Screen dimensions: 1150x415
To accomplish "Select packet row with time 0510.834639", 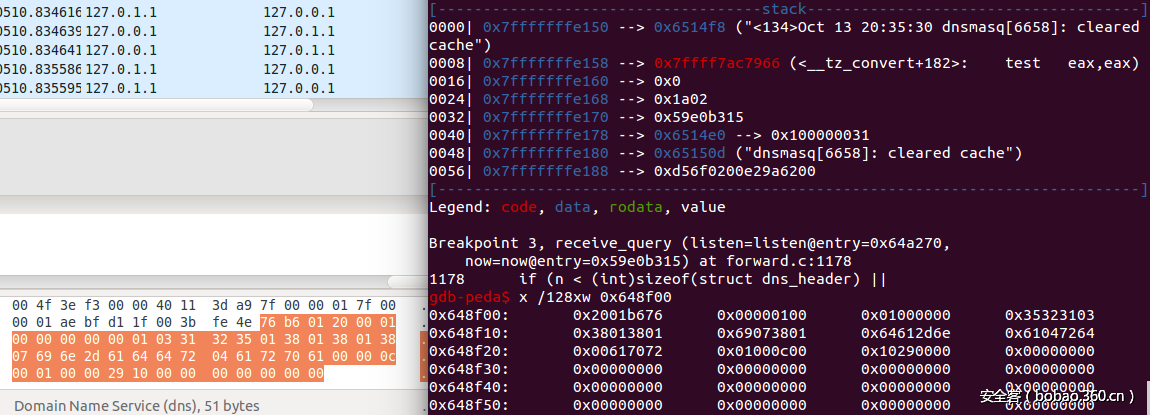I will tap(213, 32).
